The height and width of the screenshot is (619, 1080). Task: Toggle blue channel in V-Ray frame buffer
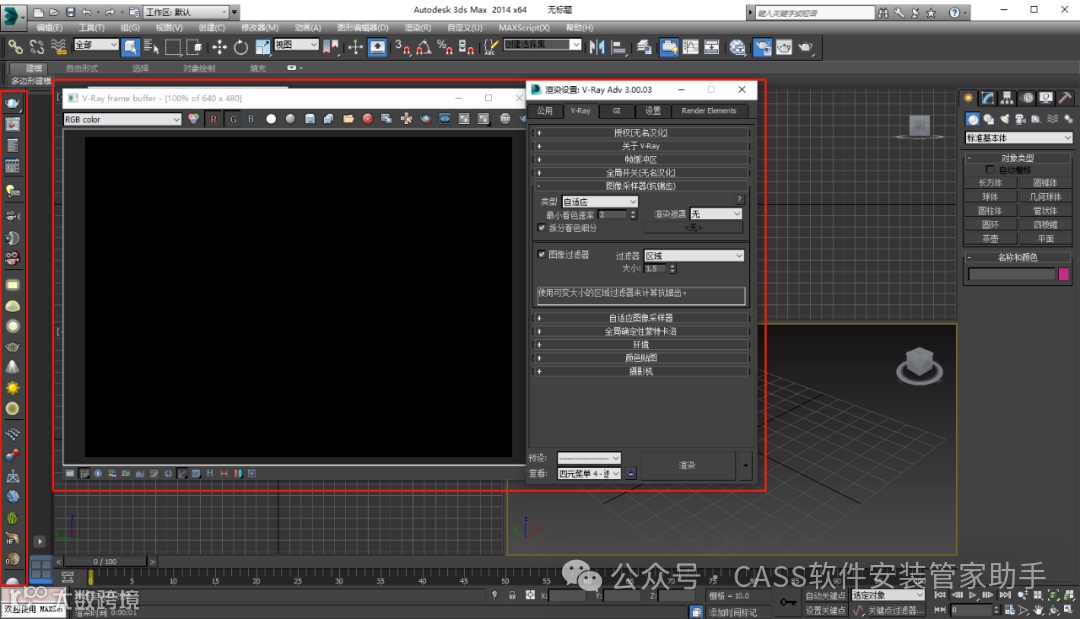click(x=251, y=119)
